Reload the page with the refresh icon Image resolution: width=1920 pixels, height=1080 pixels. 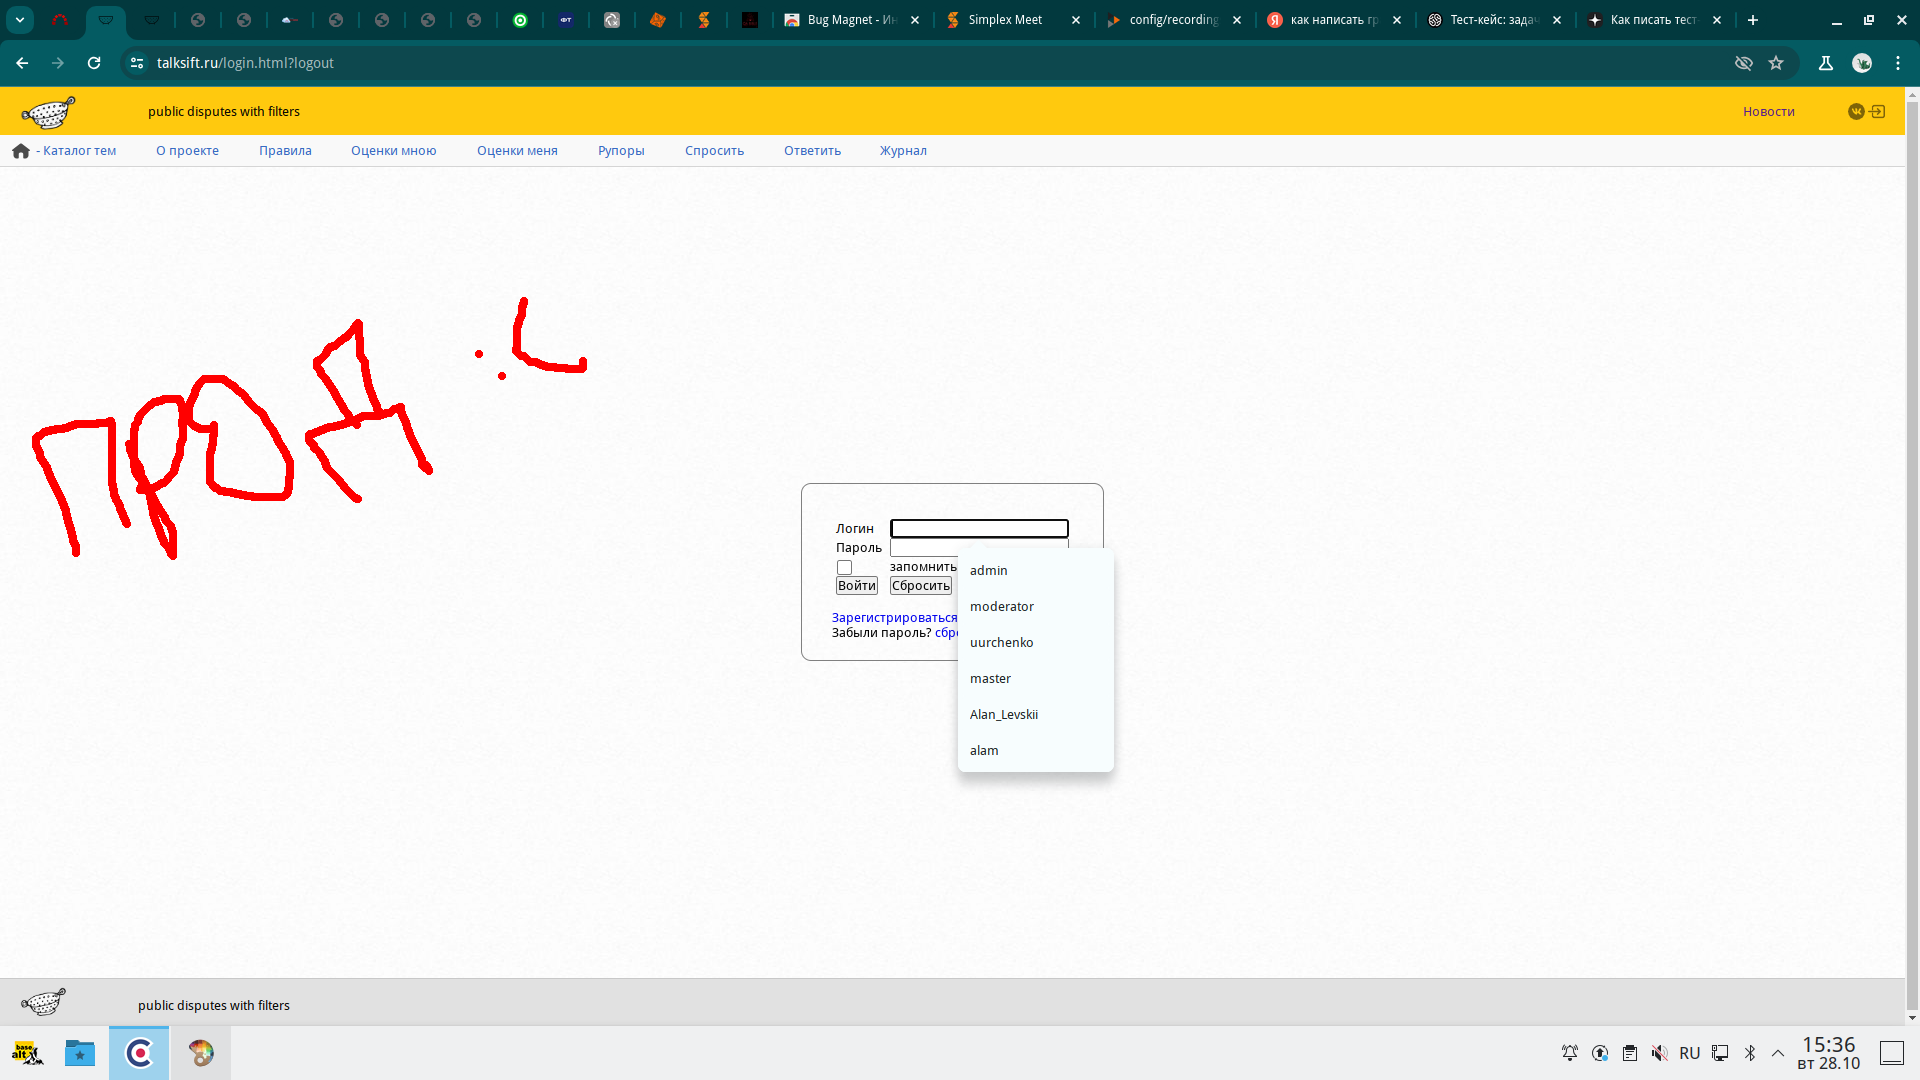point(94,63)
